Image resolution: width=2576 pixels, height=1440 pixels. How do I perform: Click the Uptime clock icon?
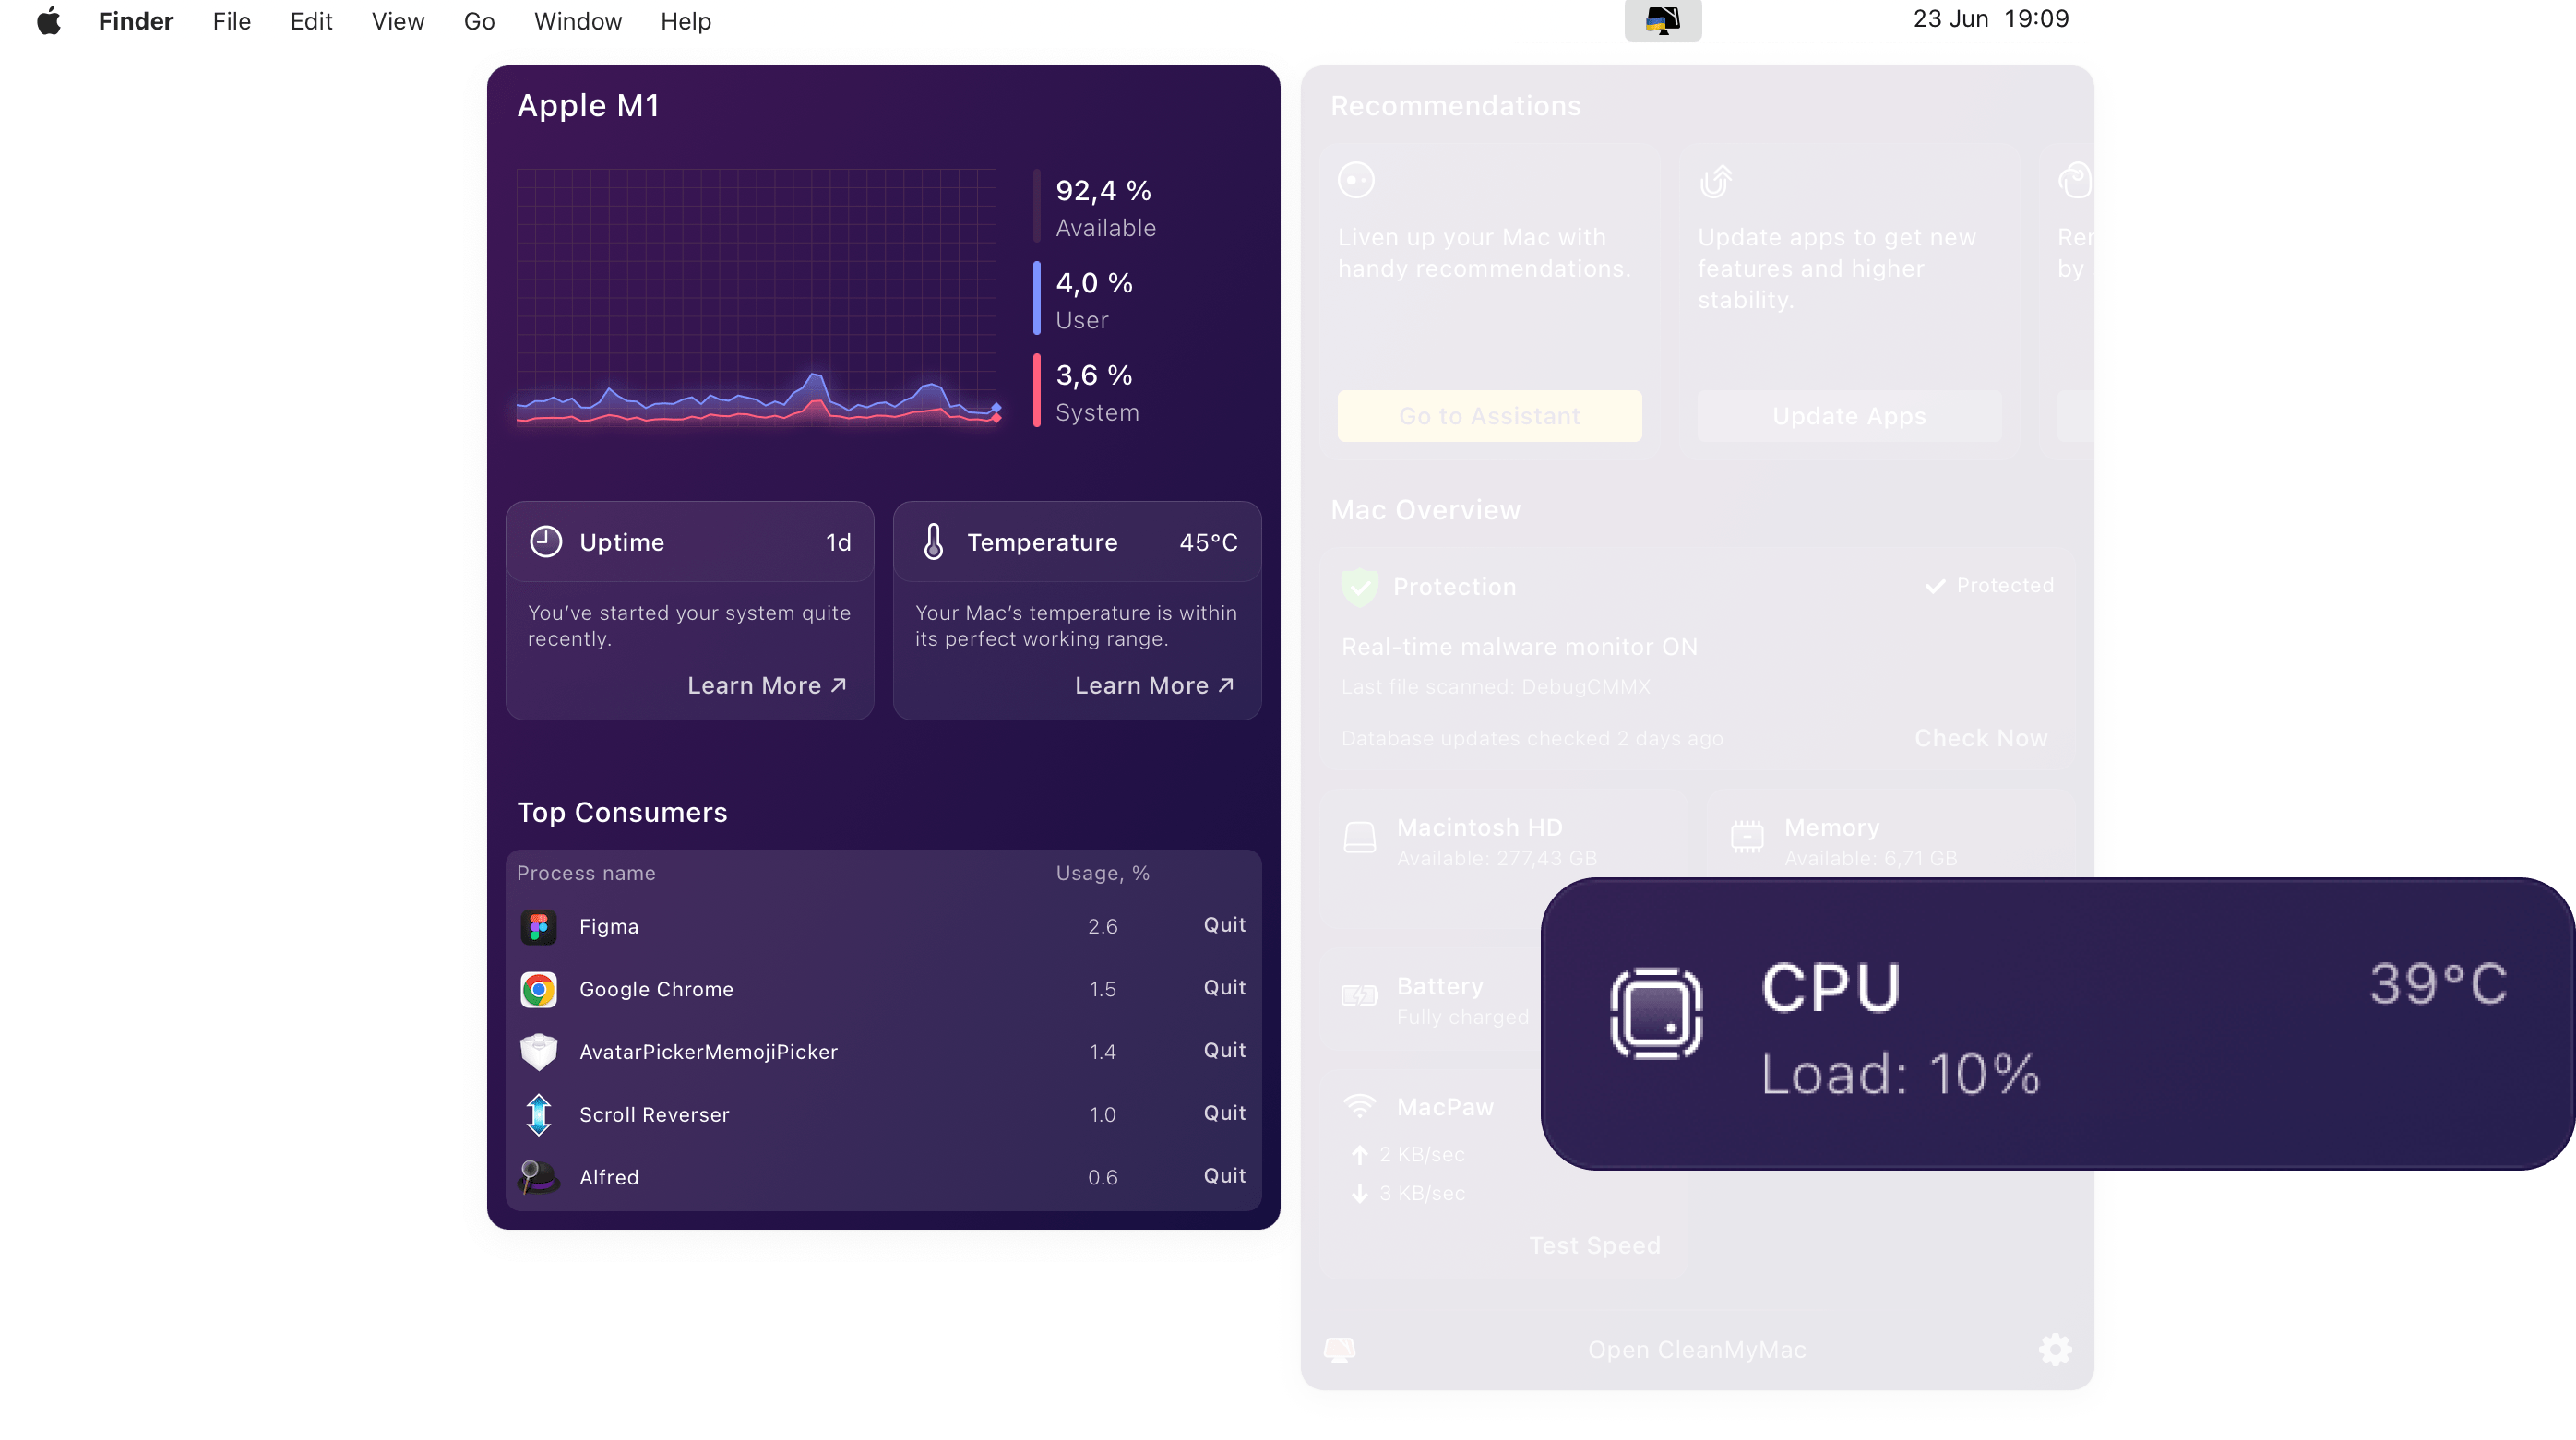click(x=545, y=541)
